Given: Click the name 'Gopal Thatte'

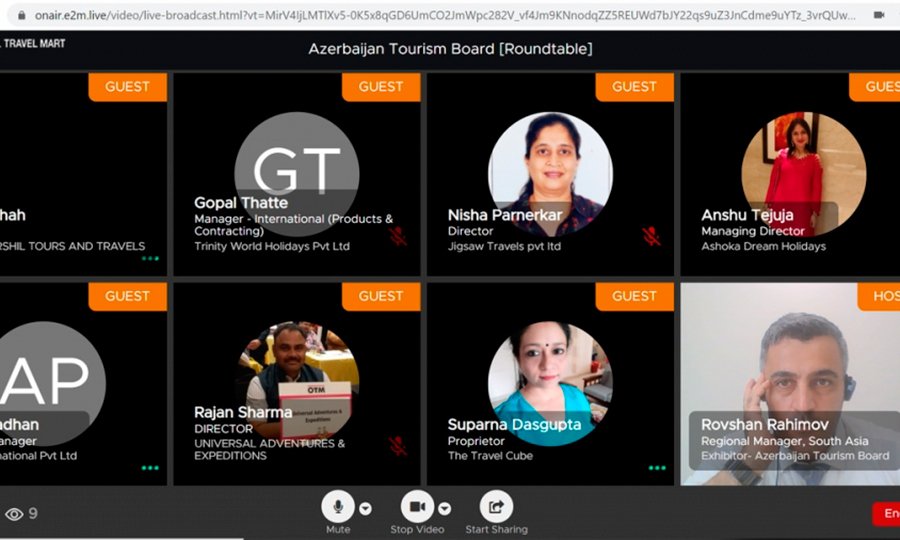Looking at the screenshot, I should coord(241,203).
